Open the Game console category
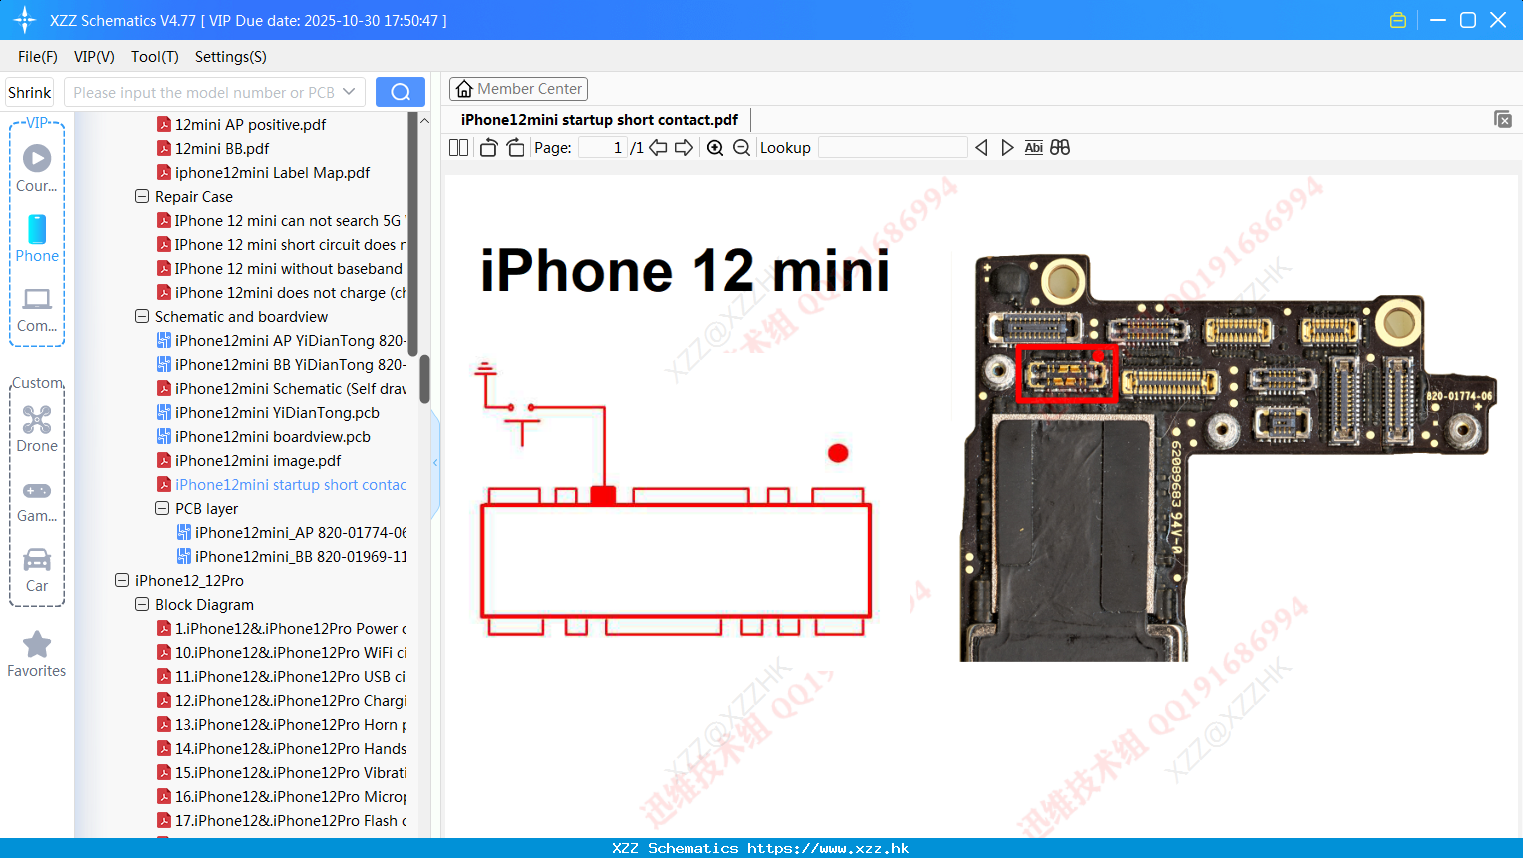 click(x=37, y=490)
